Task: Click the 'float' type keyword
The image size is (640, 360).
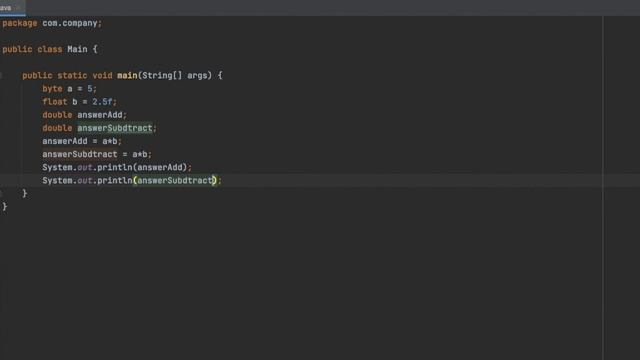Action: (55, 102)
